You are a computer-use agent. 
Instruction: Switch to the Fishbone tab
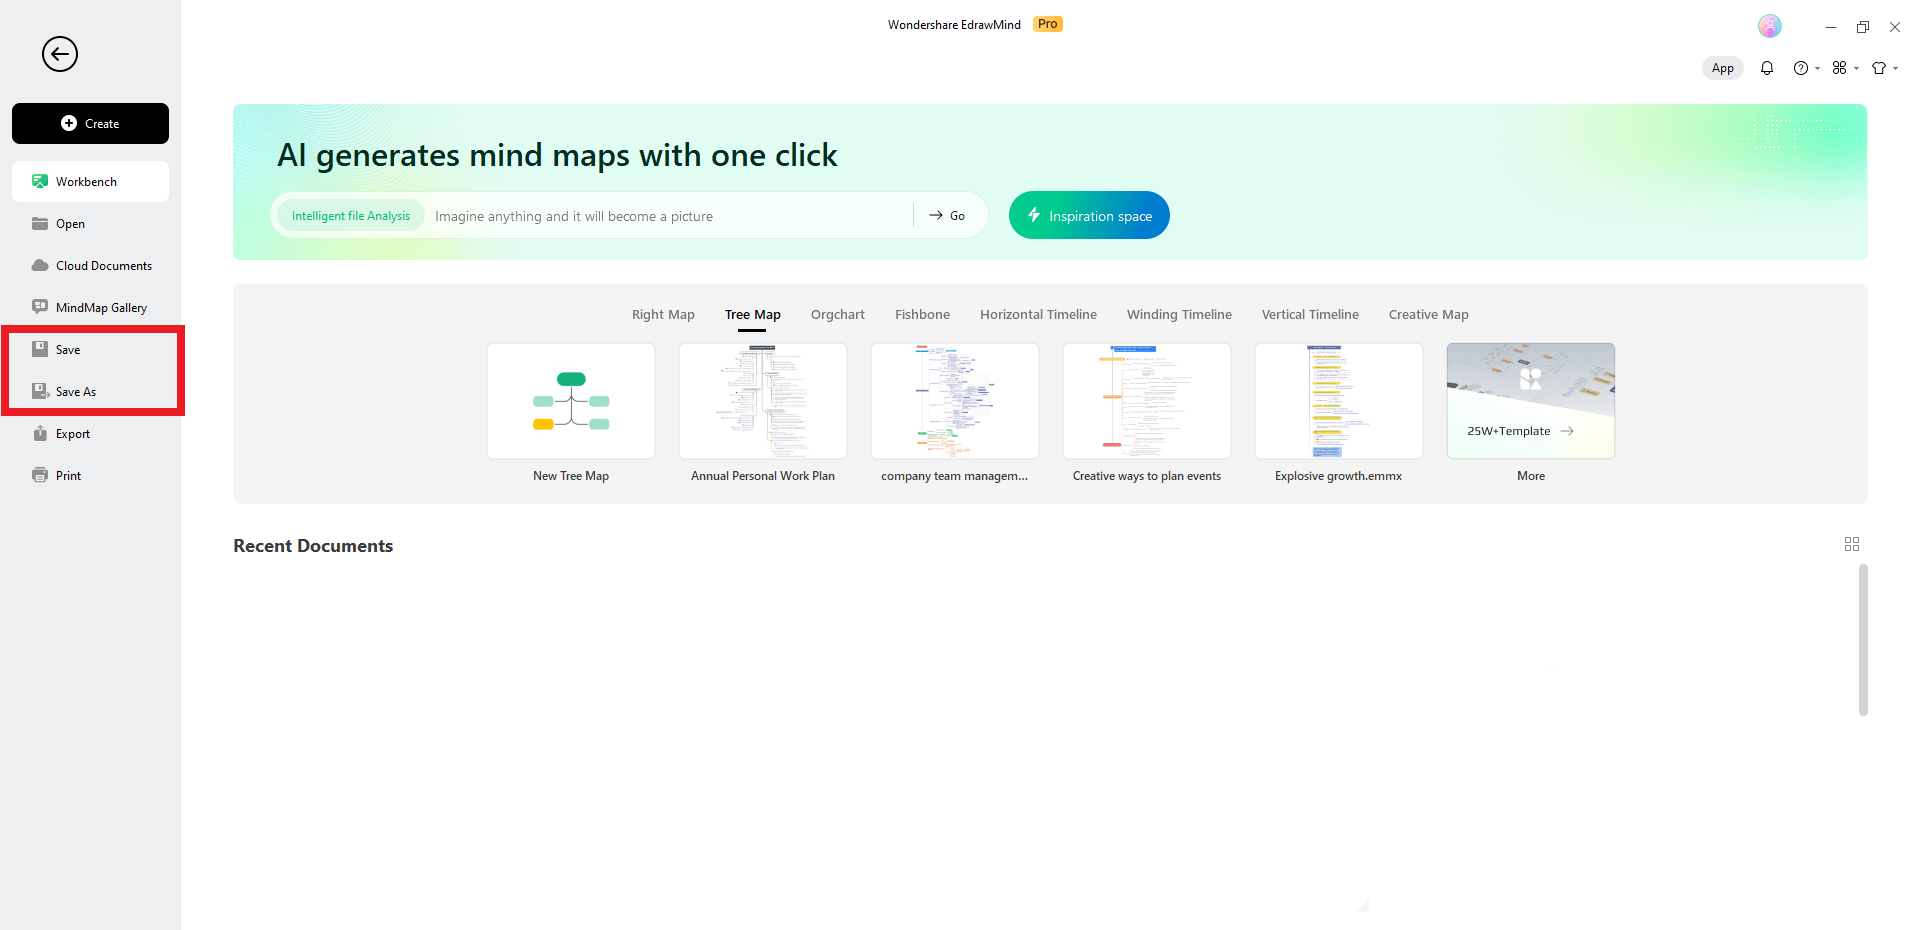[x=922, y=315]
